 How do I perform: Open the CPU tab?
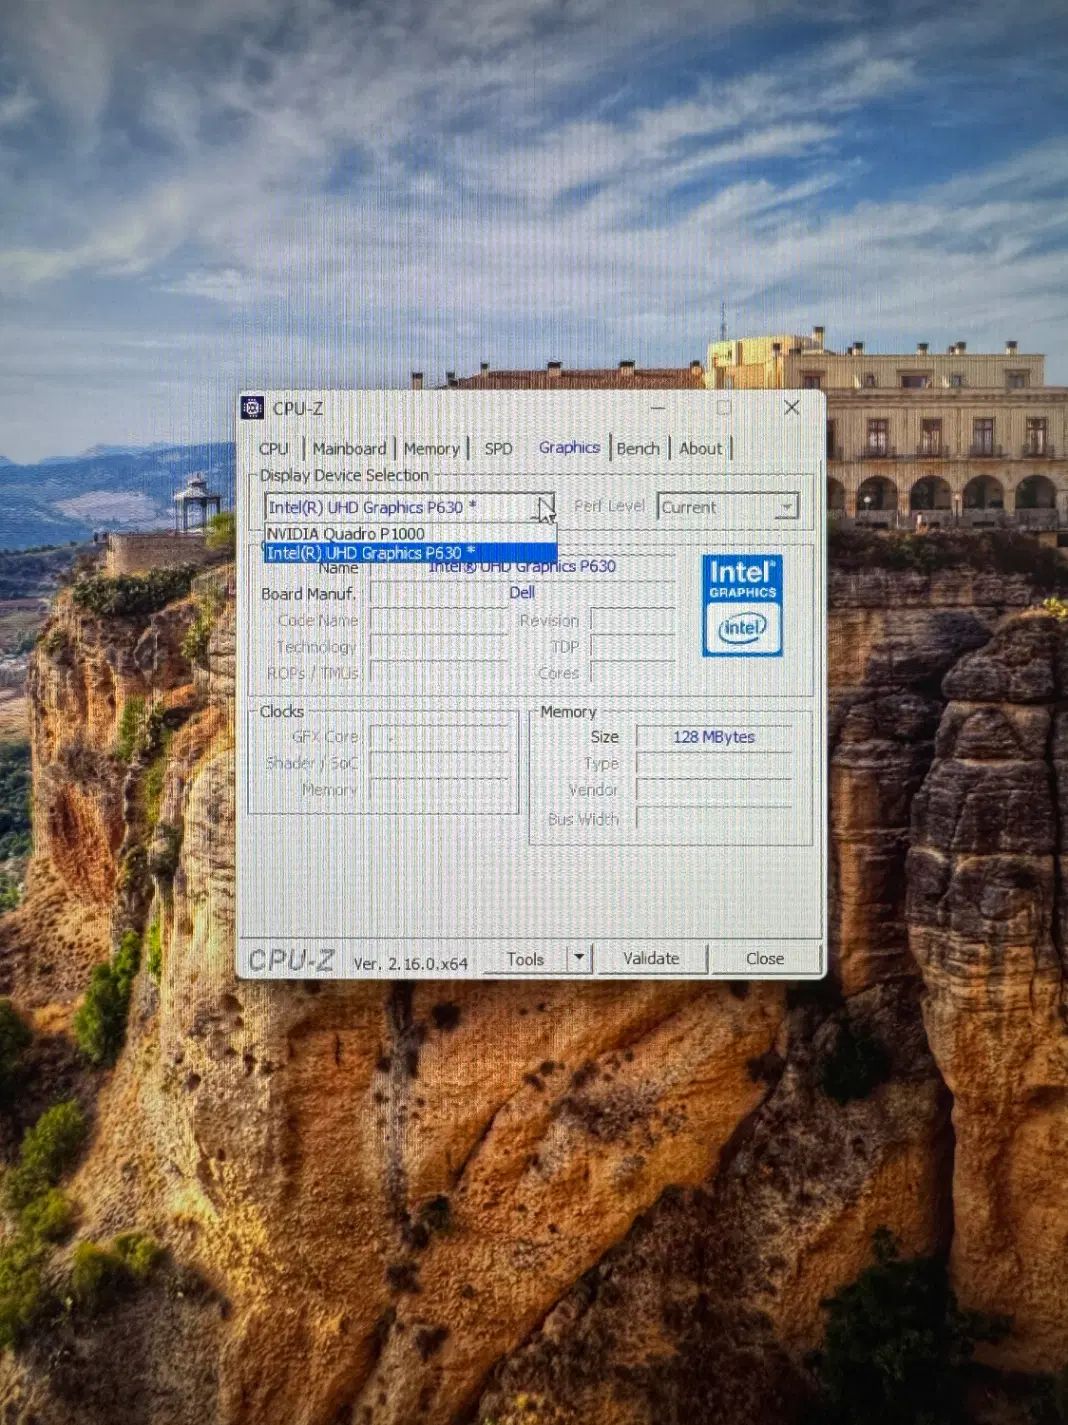tap(273, 449)
